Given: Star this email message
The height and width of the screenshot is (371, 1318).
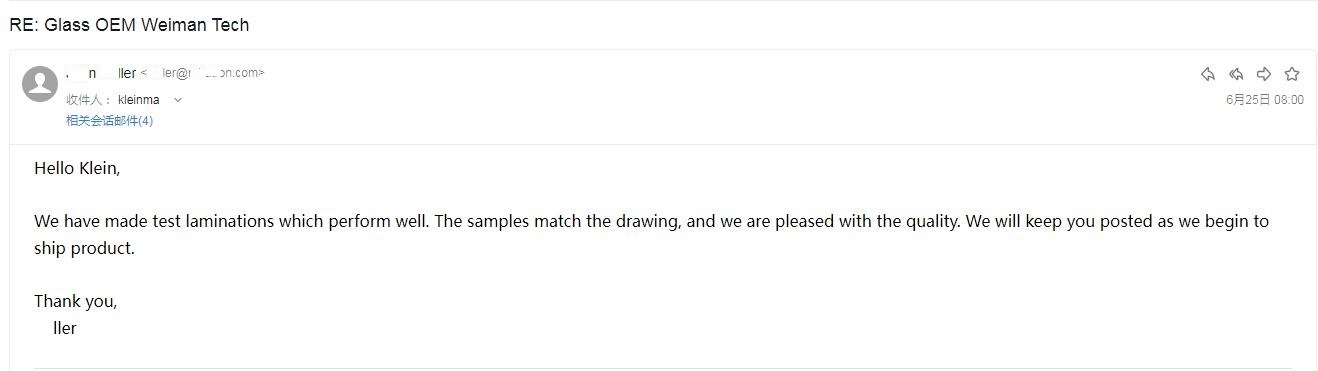Looking at the screenshot, I should pos(1292,74).
